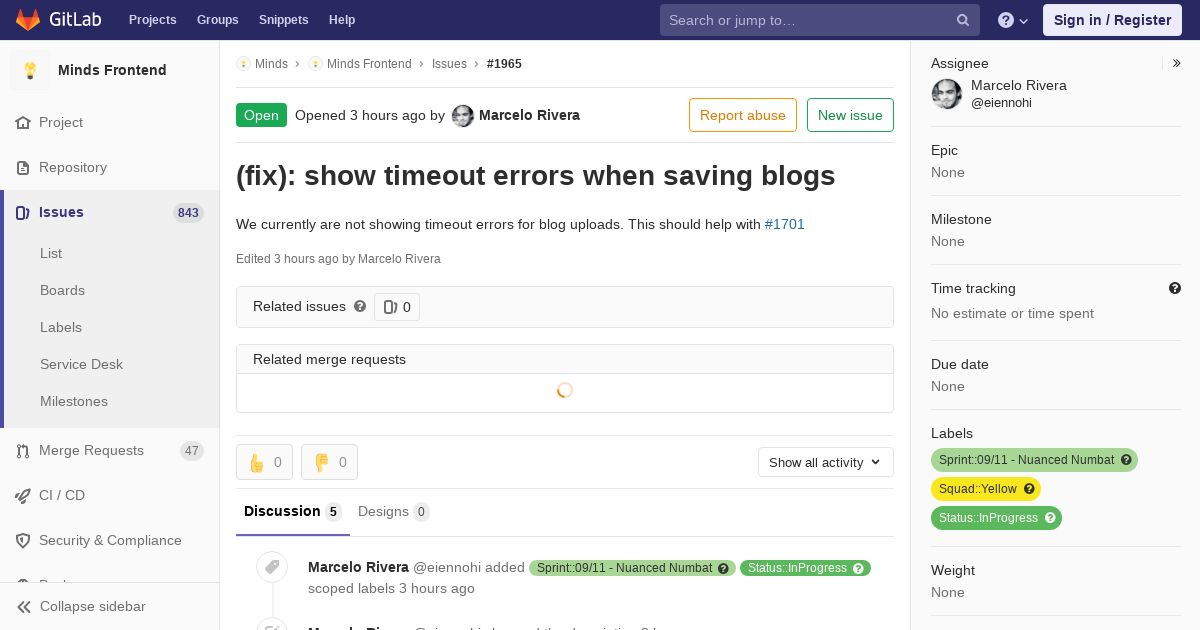Click help icon on discussion Sprint label

(723, 568)
